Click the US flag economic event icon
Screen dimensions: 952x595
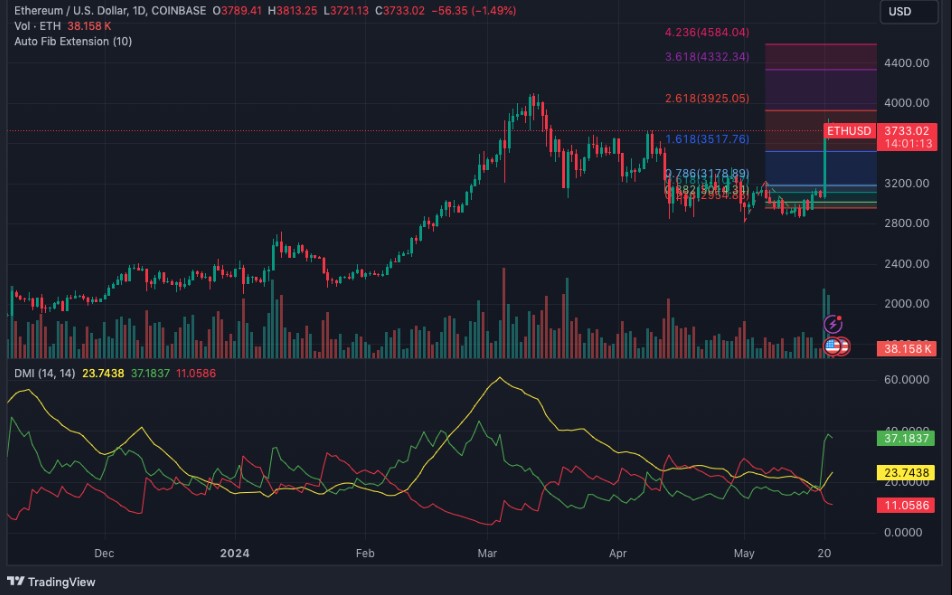pyautogui.click(x=832, y=346)
